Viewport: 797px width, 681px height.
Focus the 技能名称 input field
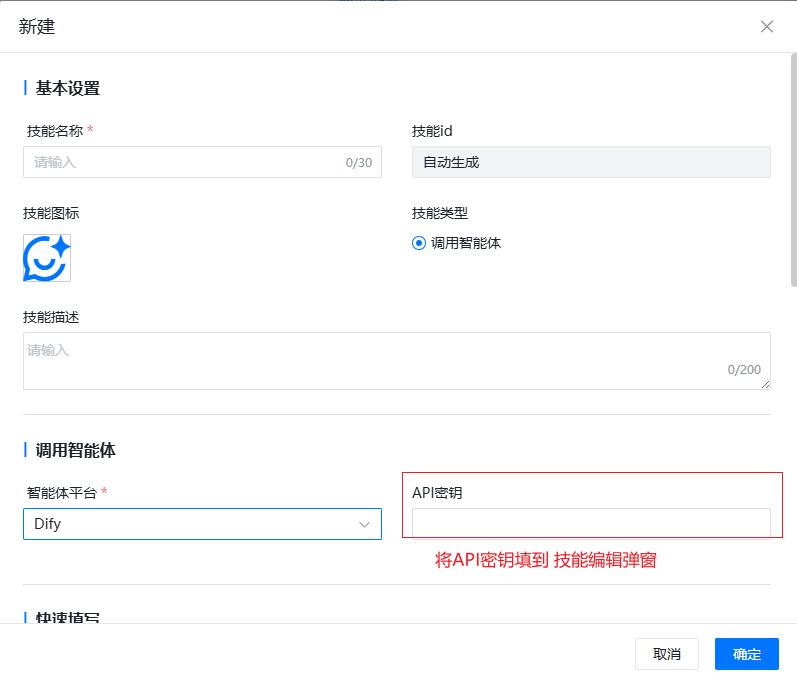point(180,162)
